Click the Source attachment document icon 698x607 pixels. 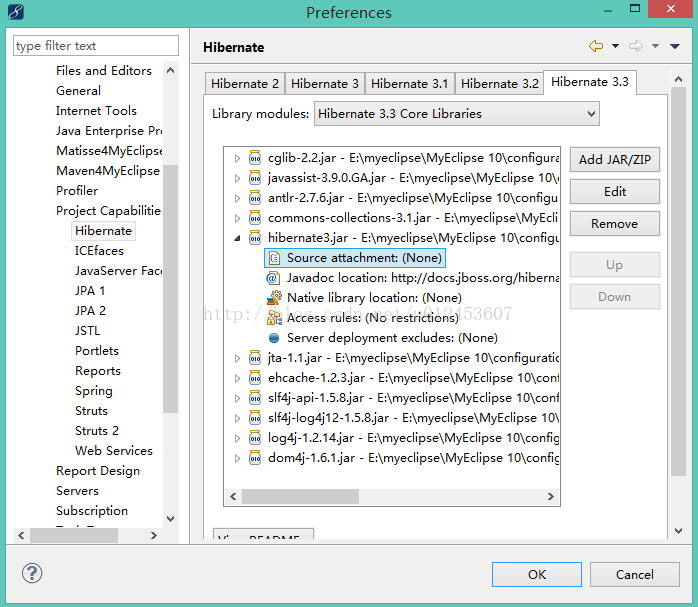coord(274,258)
